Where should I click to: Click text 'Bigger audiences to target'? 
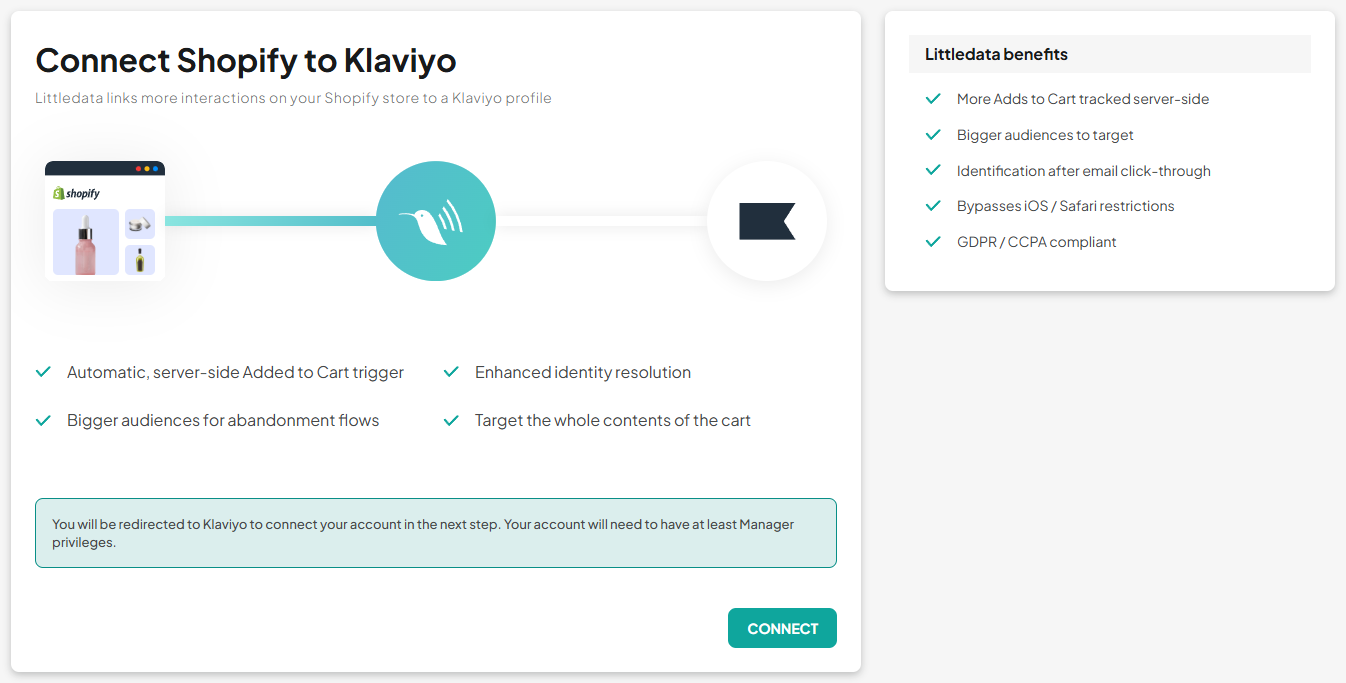click(1045, 135)
